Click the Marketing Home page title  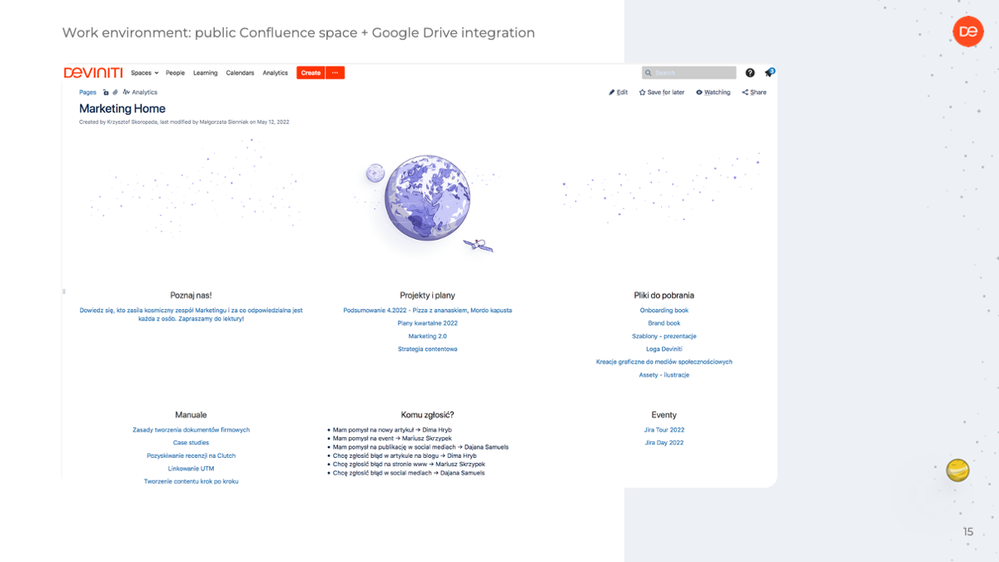pyautogui.click(x=122, y=109)
